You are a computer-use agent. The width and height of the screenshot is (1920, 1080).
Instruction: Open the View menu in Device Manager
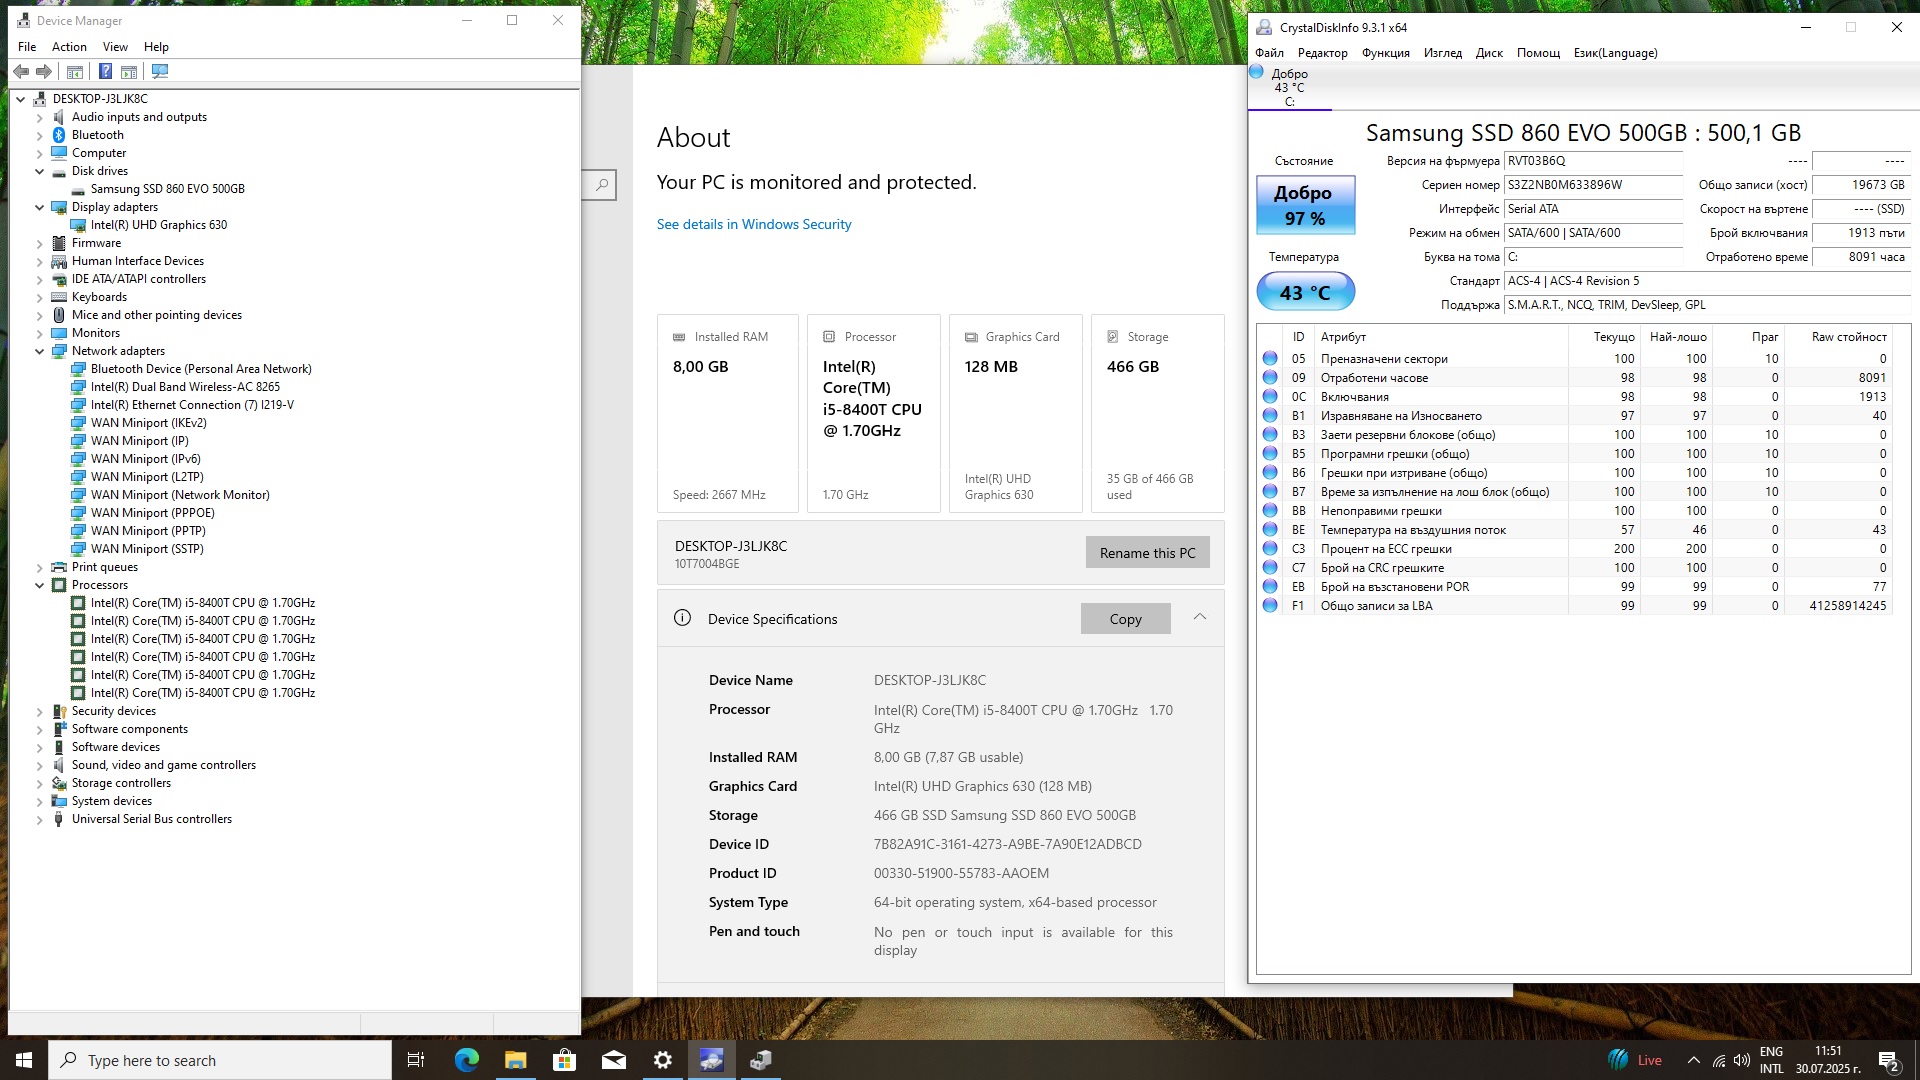coord(115,47)
